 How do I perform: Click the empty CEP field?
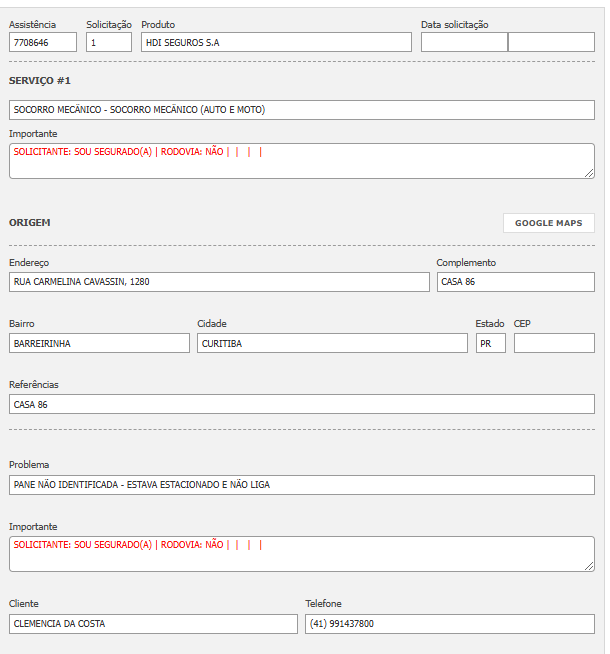point(554,343)
